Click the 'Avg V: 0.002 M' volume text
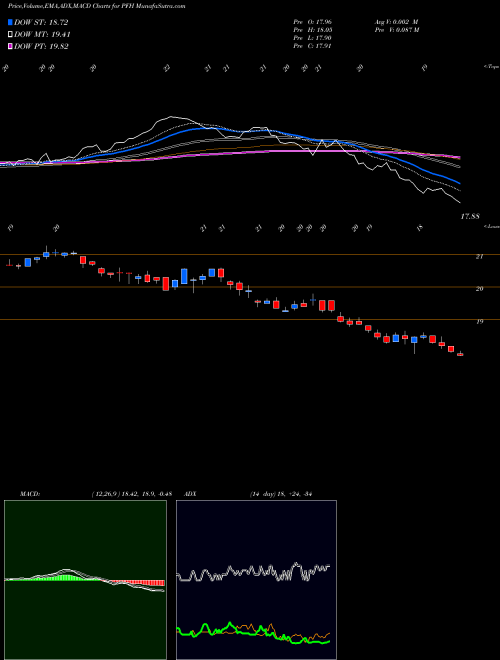500x660 pixels. 396,22
